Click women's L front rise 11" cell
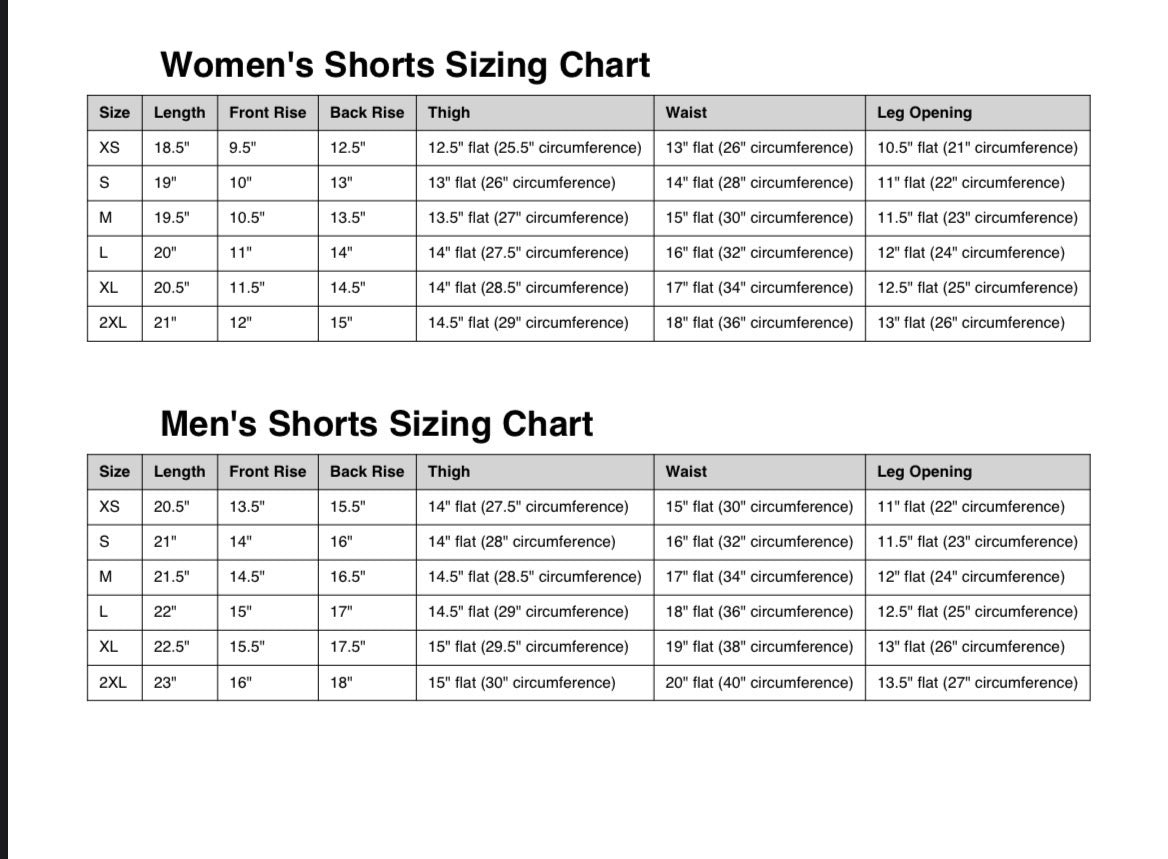Image resolution: width=1168 pixels, height=859 pixels. tap(267, 253)
